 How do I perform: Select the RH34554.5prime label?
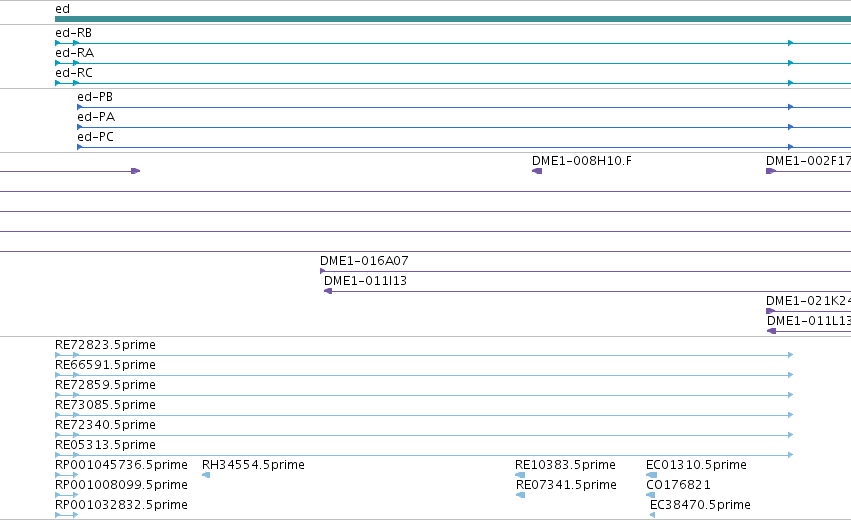(x=253, y=465)
